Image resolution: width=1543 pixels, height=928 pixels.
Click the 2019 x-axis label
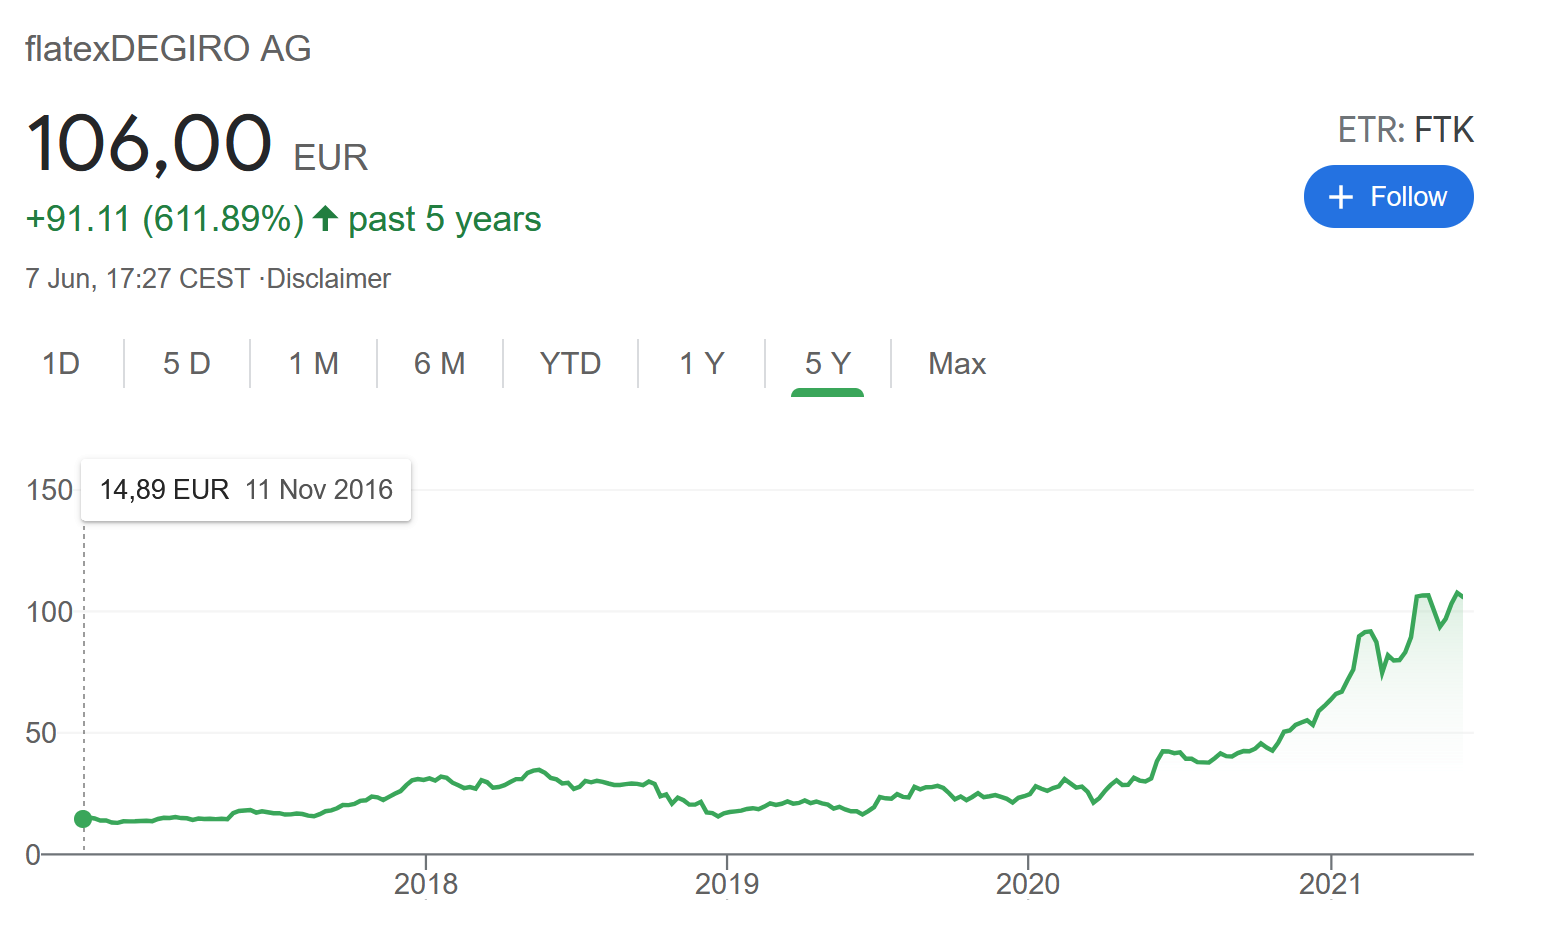tap(727, 884)
